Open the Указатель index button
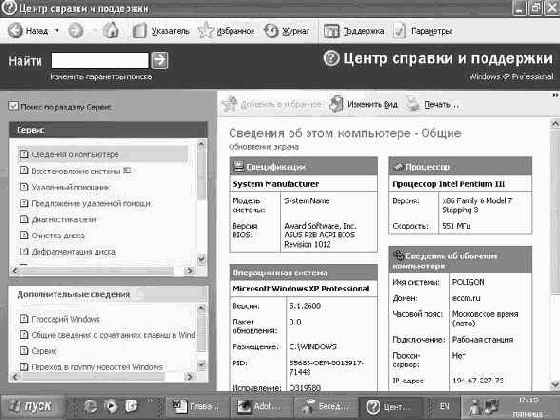The height and width of the screenshot is (420, 560). pos(161,31)
